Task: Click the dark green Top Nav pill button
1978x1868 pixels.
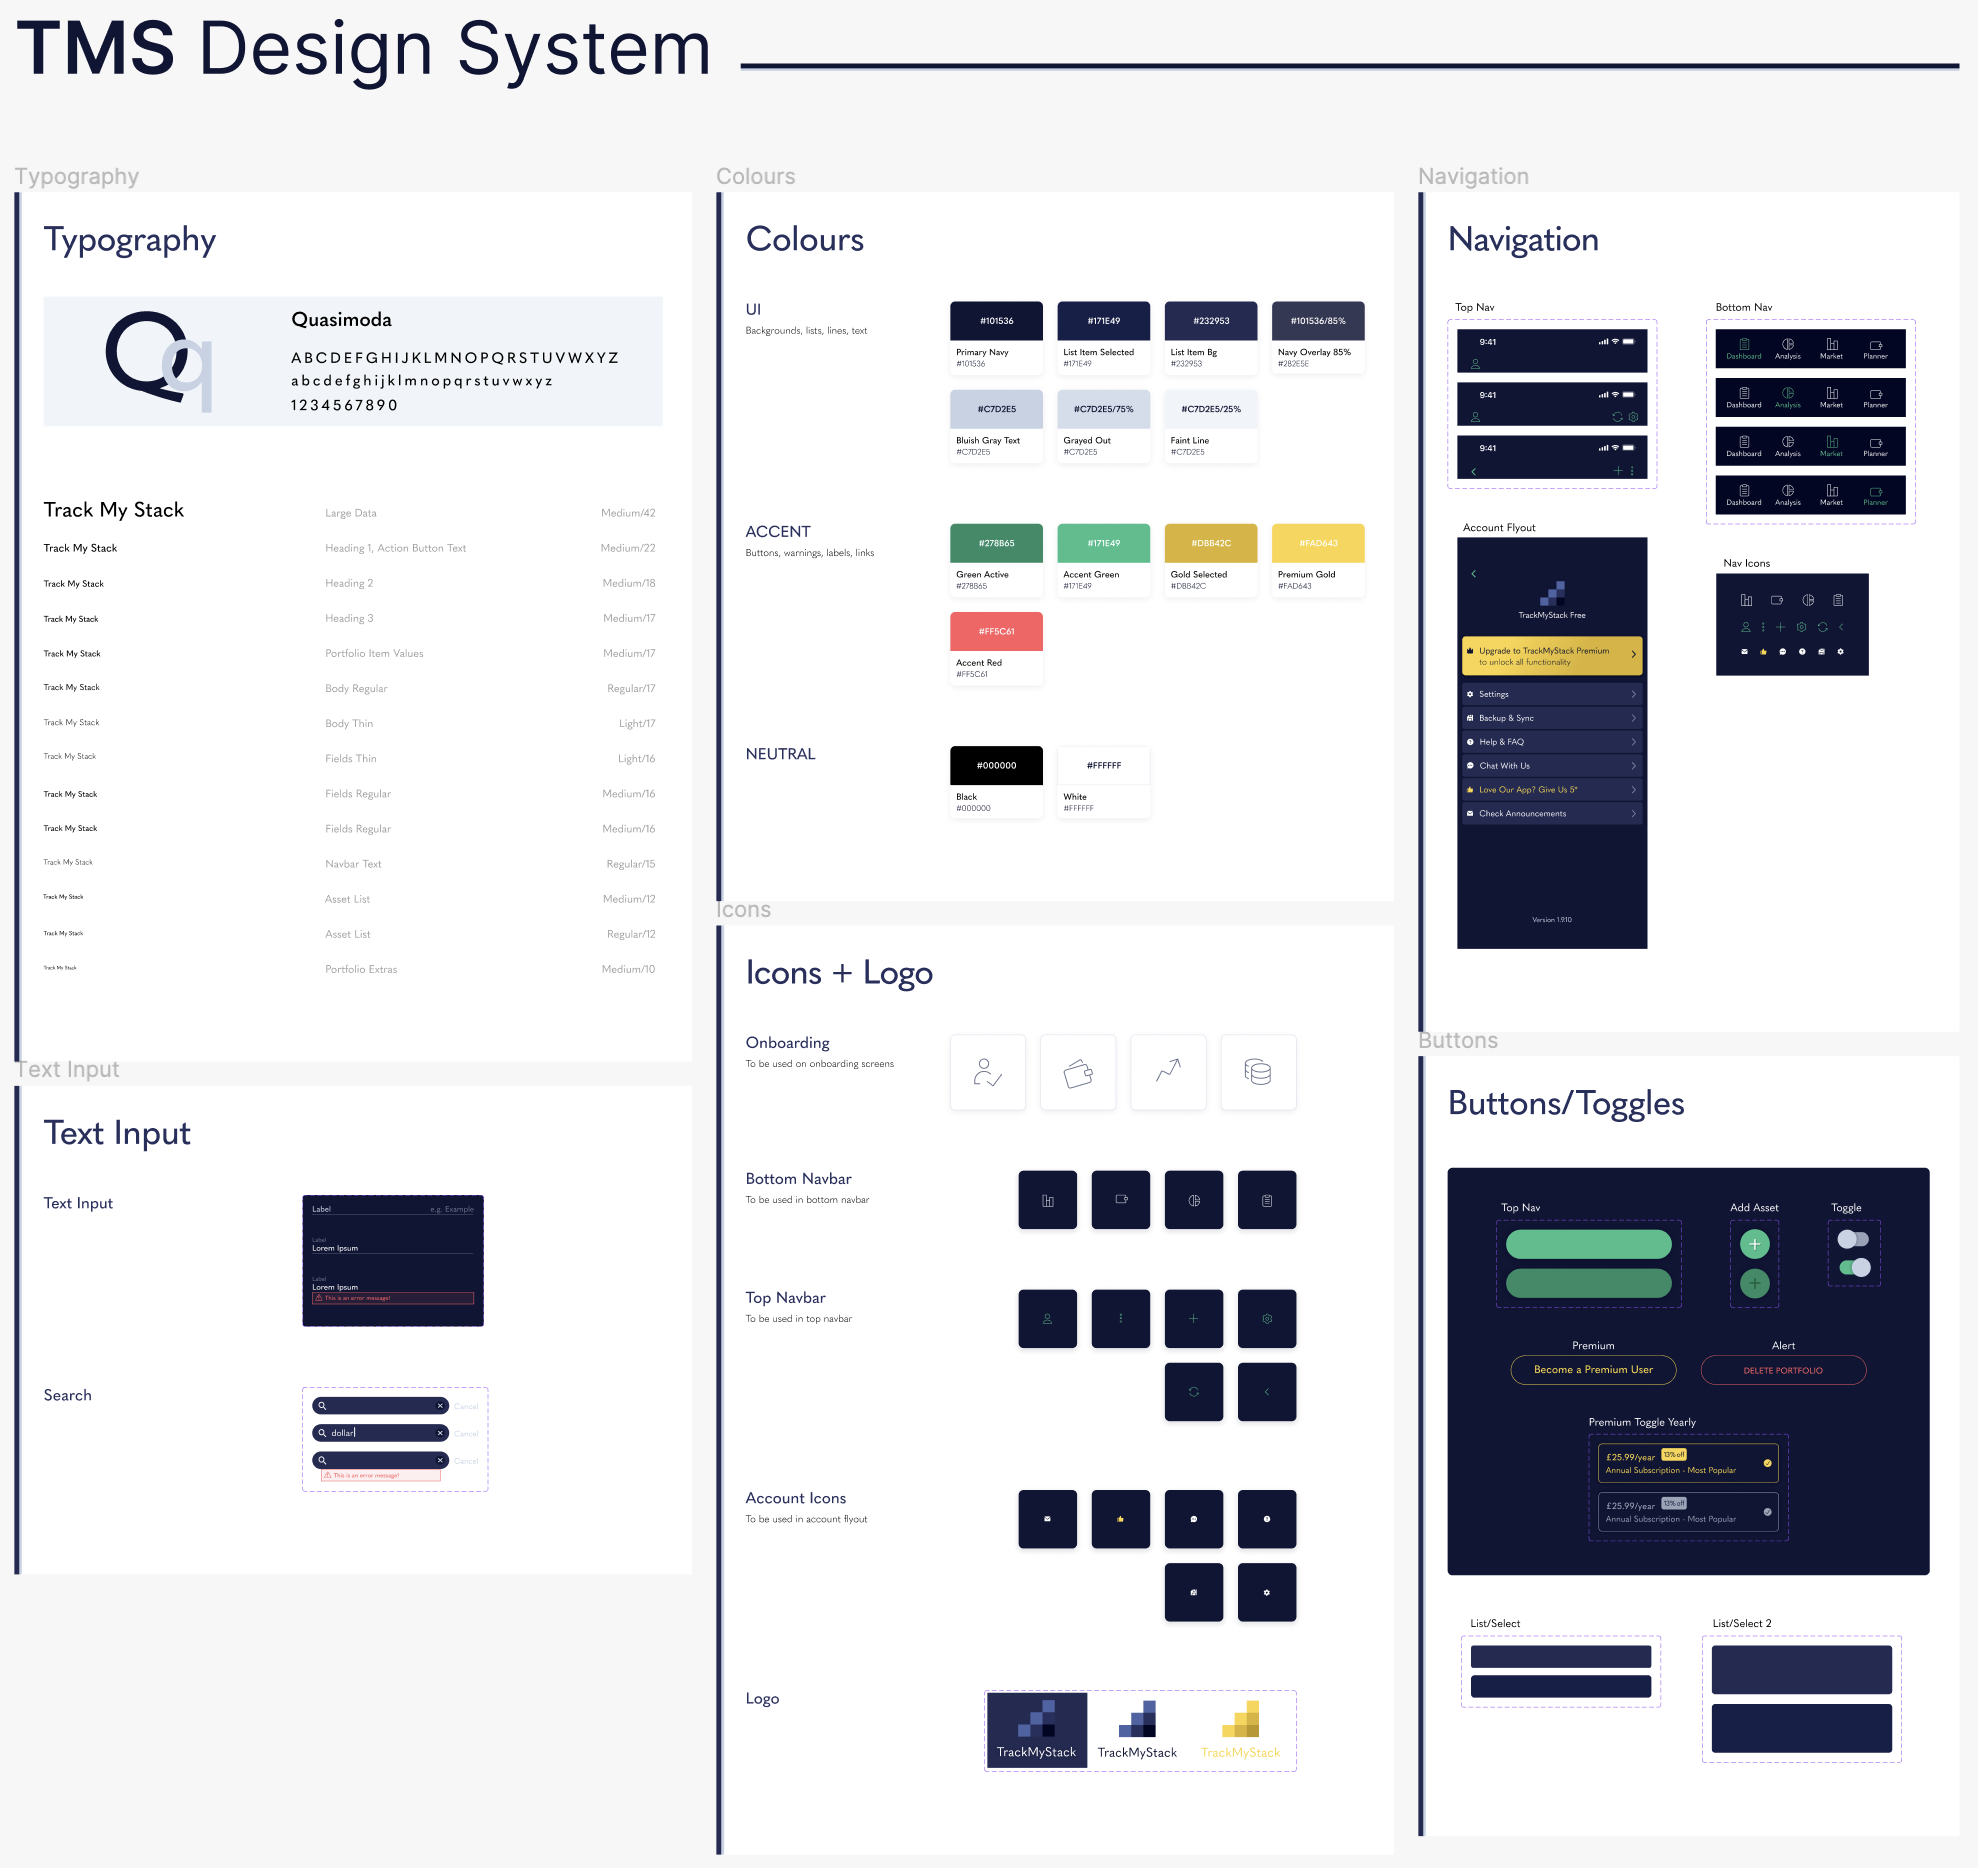Action: coord(1589,1283)
